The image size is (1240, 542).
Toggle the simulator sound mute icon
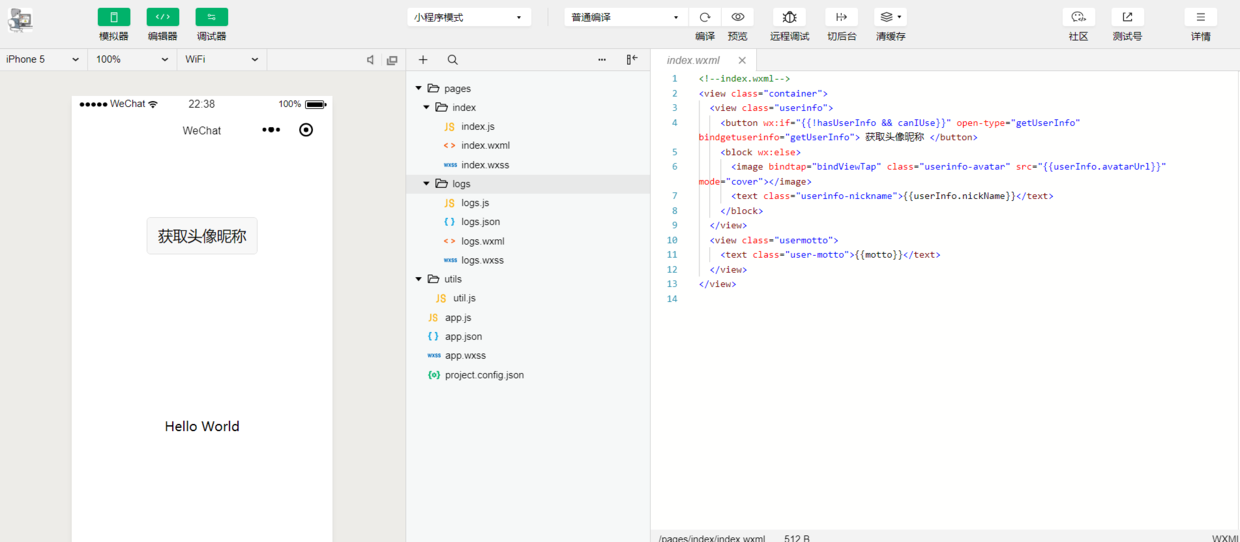click(x=371, y=60)
